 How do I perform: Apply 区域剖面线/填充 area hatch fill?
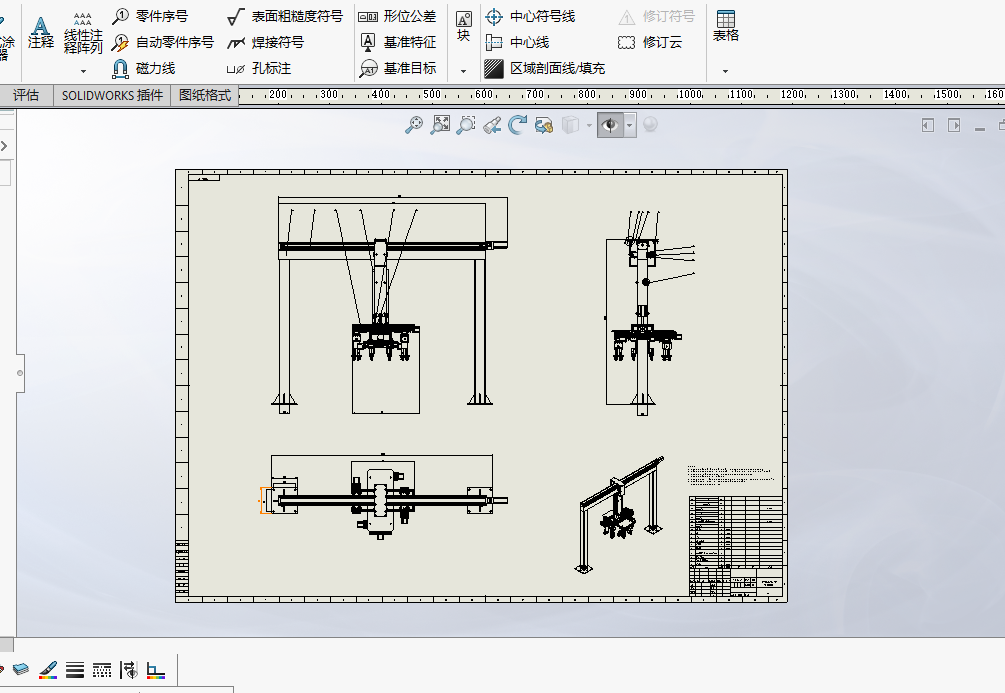[x=545, y=68]
